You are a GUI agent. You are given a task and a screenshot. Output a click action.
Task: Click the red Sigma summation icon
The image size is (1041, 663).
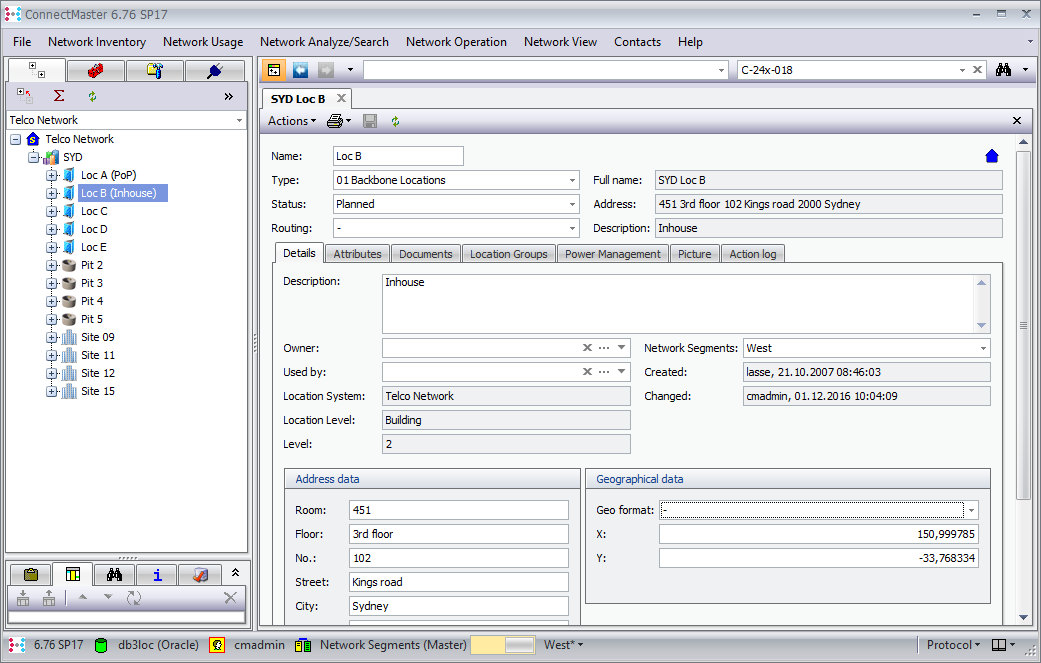pyautogui.click(x=59, y=96)
